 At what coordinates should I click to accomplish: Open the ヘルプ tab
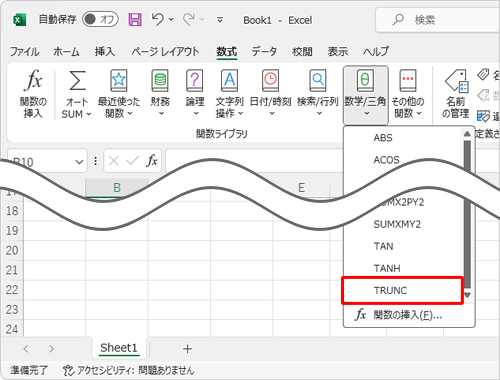click(376, 51)
